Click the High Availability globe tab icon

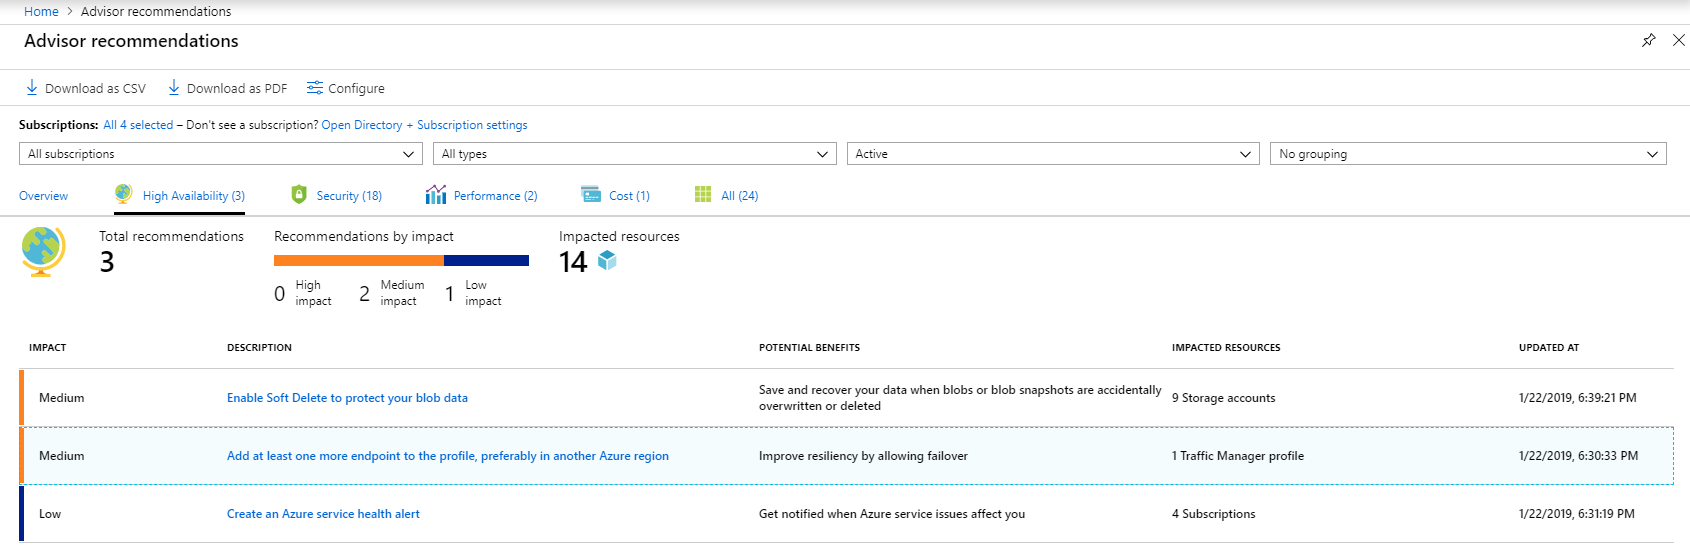(x=124, y=193)
